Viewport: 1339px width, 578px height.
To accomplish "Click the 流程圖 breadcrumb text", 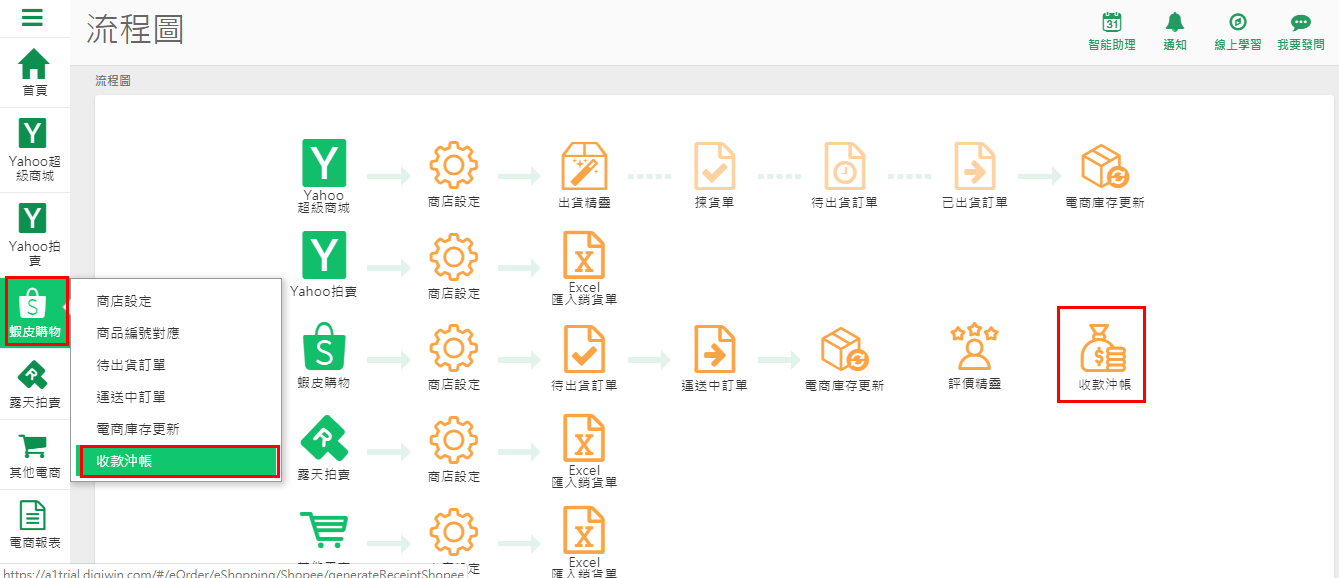I will [113, 81].
